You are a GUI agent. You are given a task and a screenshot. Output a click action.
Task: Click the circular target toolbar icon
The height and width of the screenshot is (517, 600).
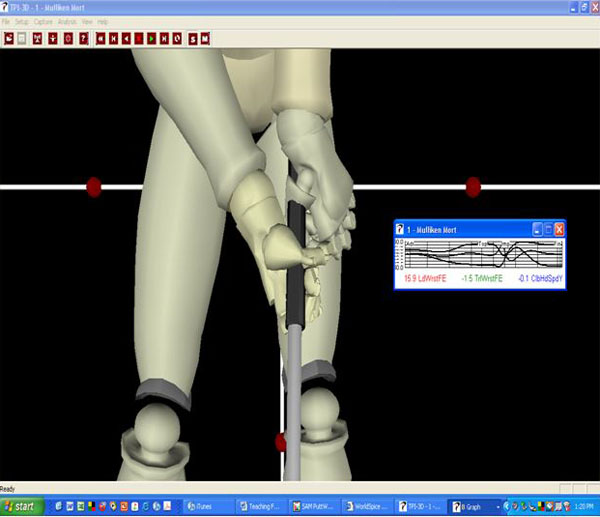coord(68,39)
